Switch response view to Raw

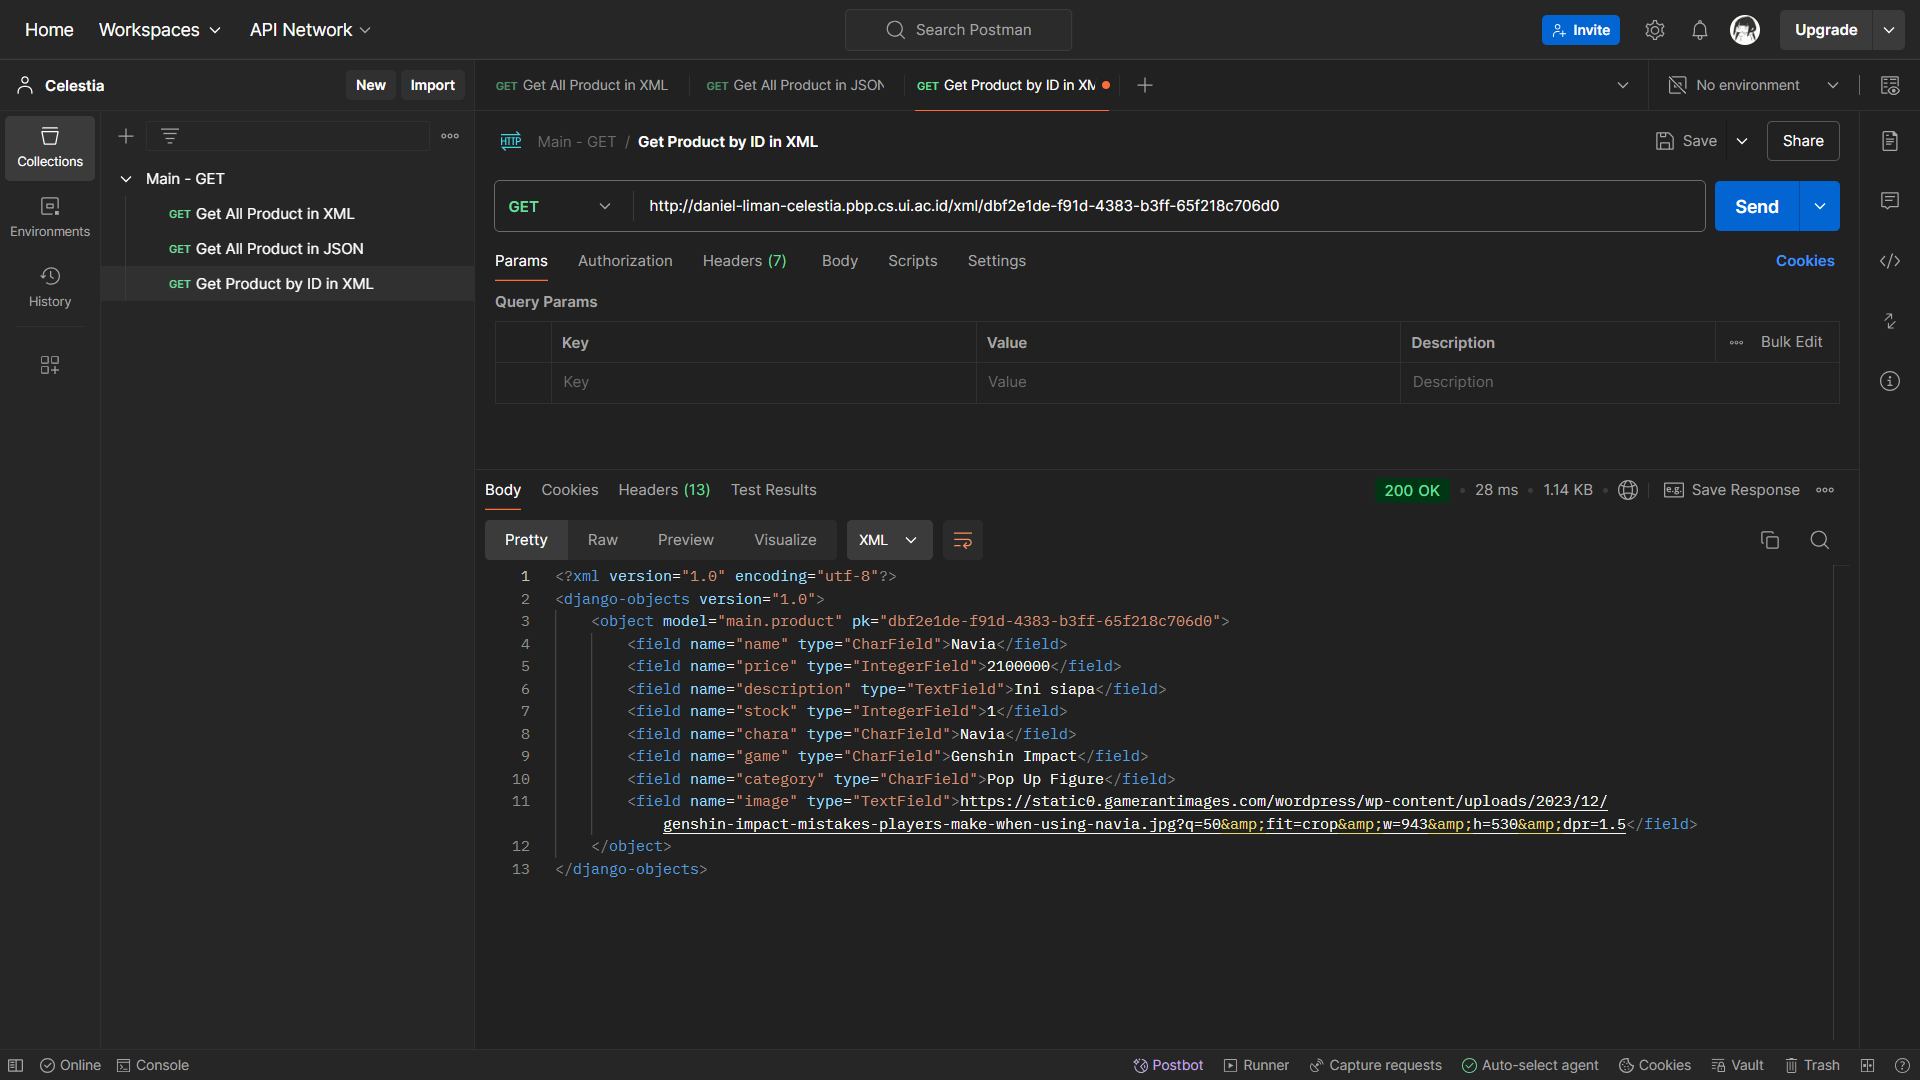[x=602, y=540]
